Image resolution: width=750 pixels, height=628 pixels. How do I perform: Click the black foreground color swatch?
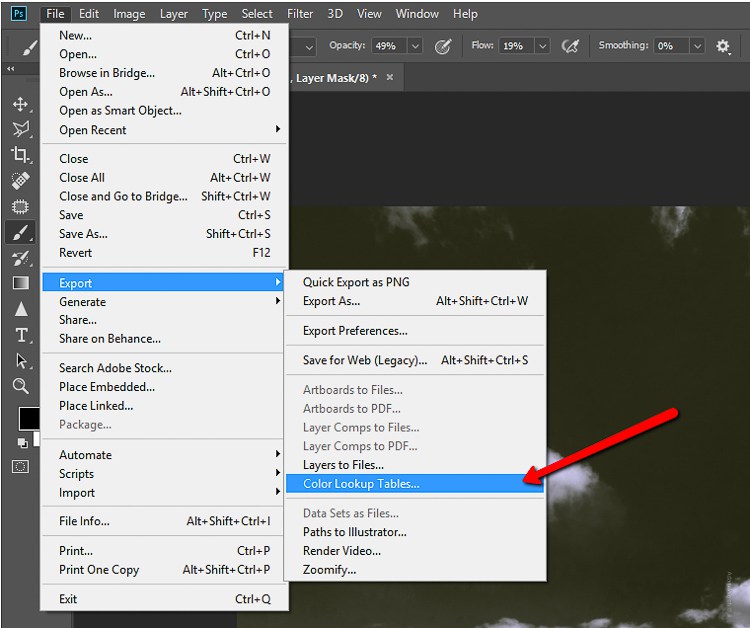[x=29, y=419]
